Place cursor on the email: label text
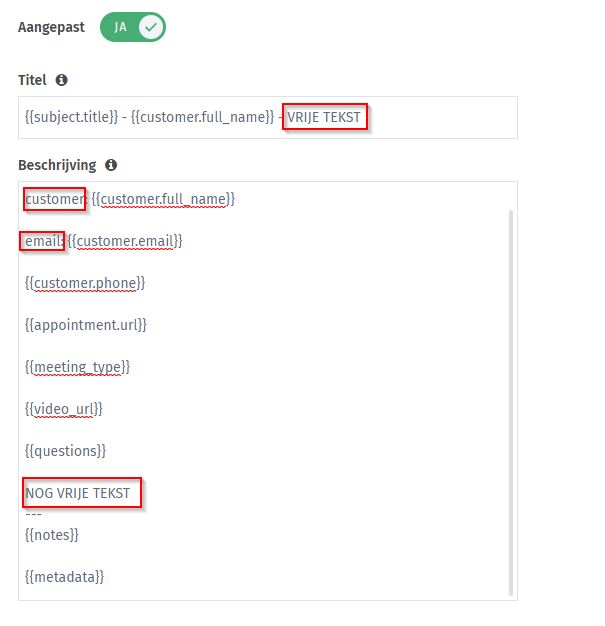 point(44,241)
